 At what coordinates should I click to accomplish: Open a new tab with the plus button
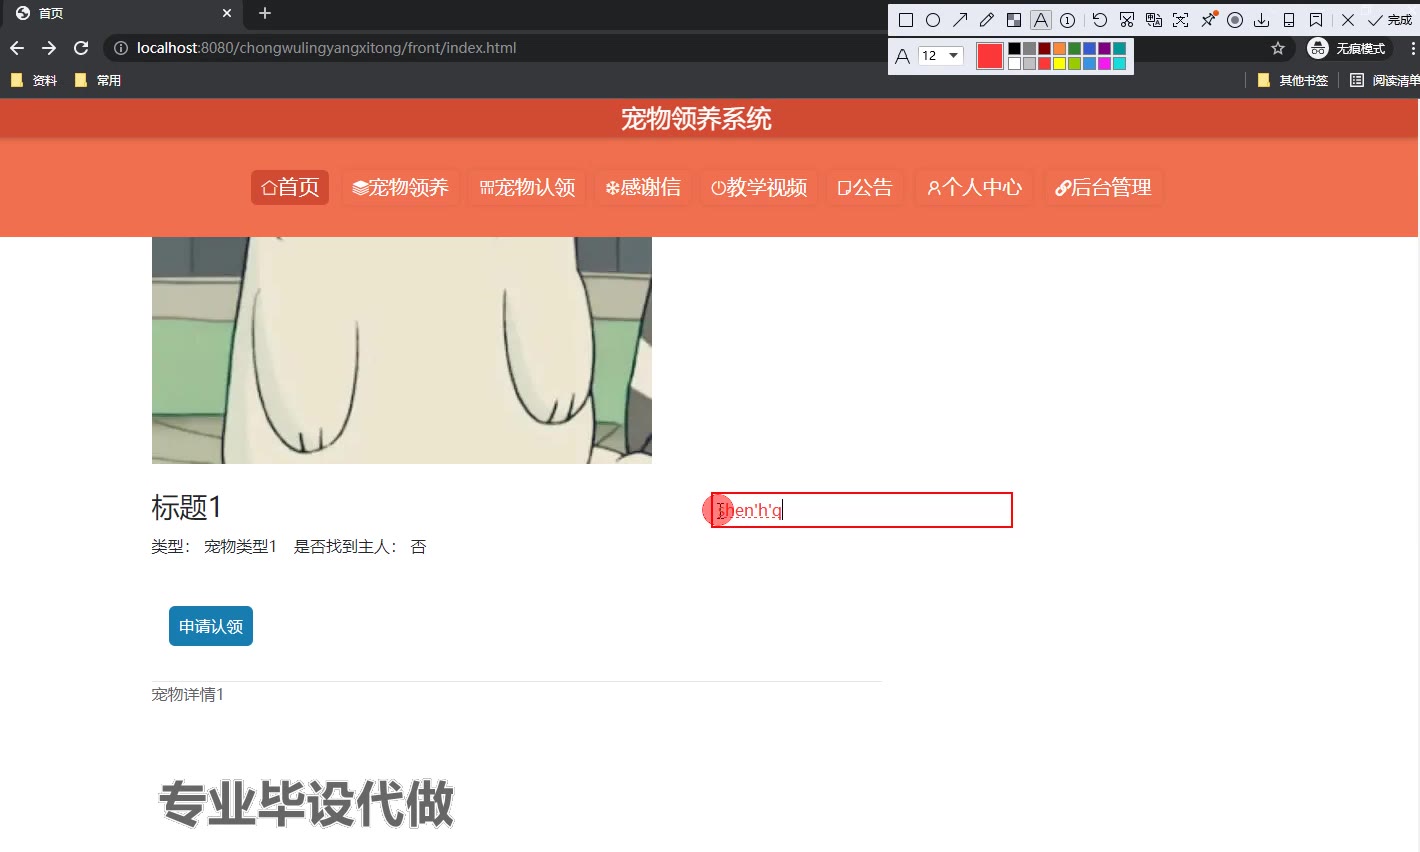point(265,13)
